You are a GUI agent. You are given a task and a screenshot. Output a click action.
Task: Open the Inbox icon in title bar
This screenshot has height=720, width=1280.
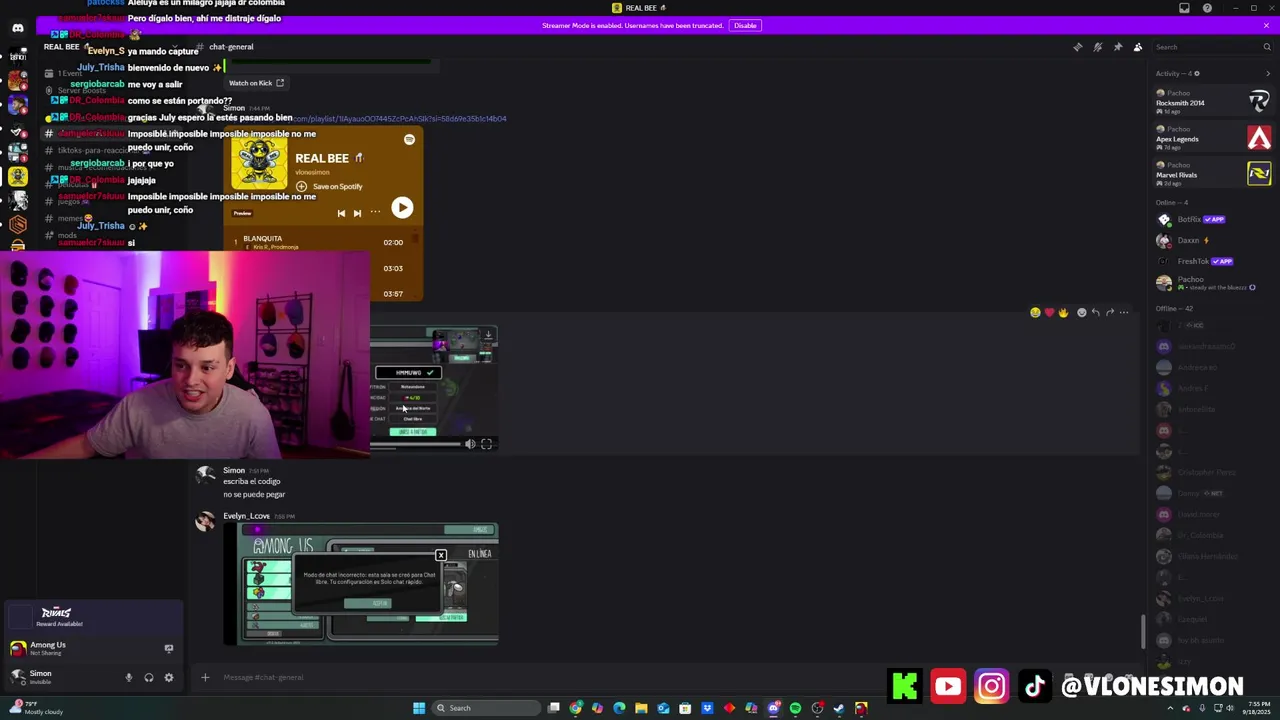[1184, 8]
